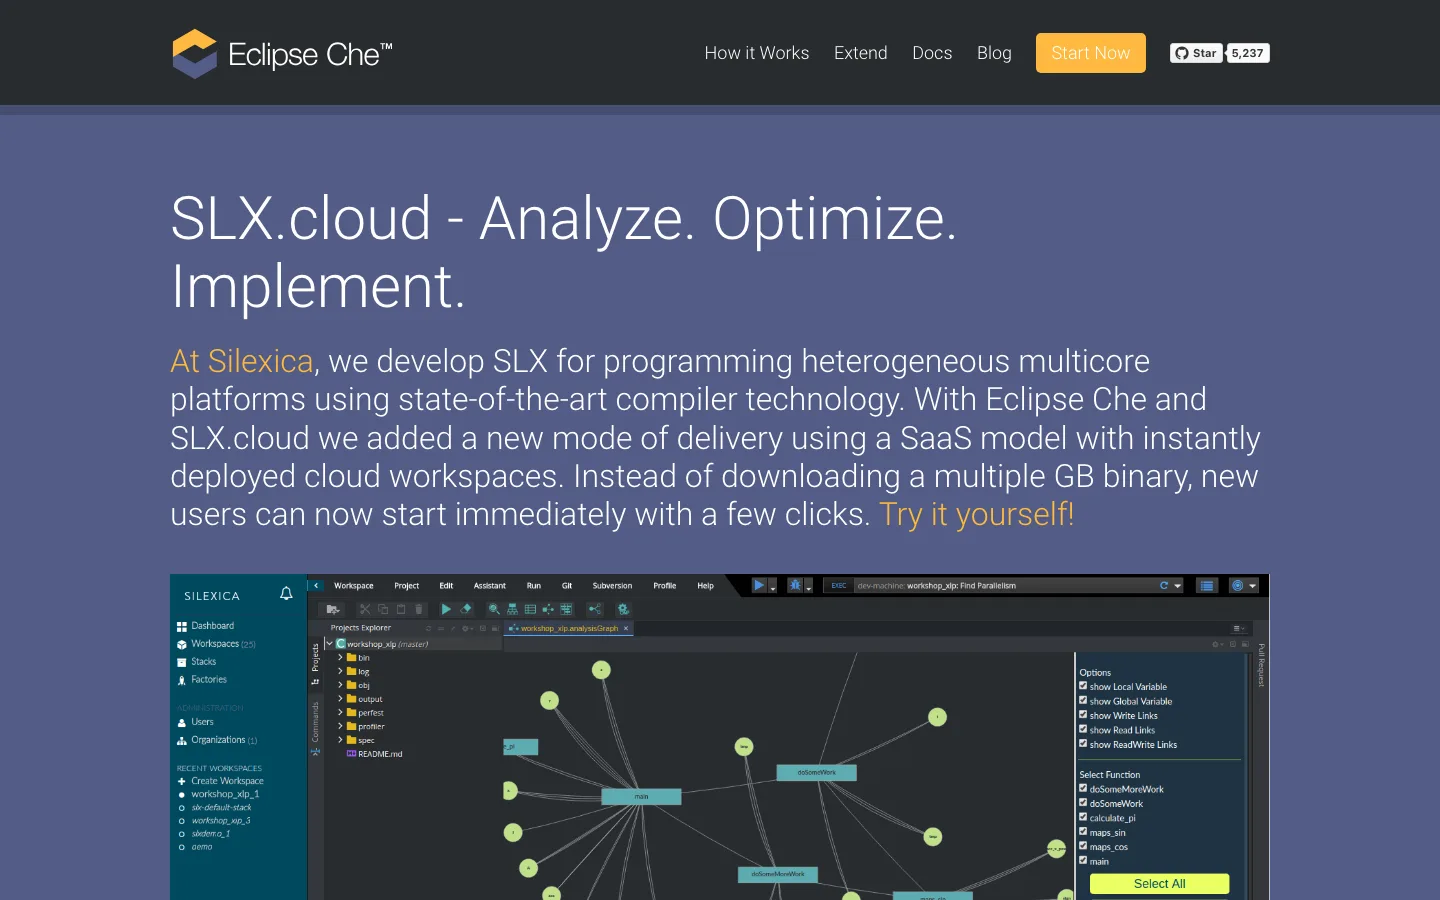
Task: Toggle show Write Links checkbox
Action: click(x=1083, y=715)
